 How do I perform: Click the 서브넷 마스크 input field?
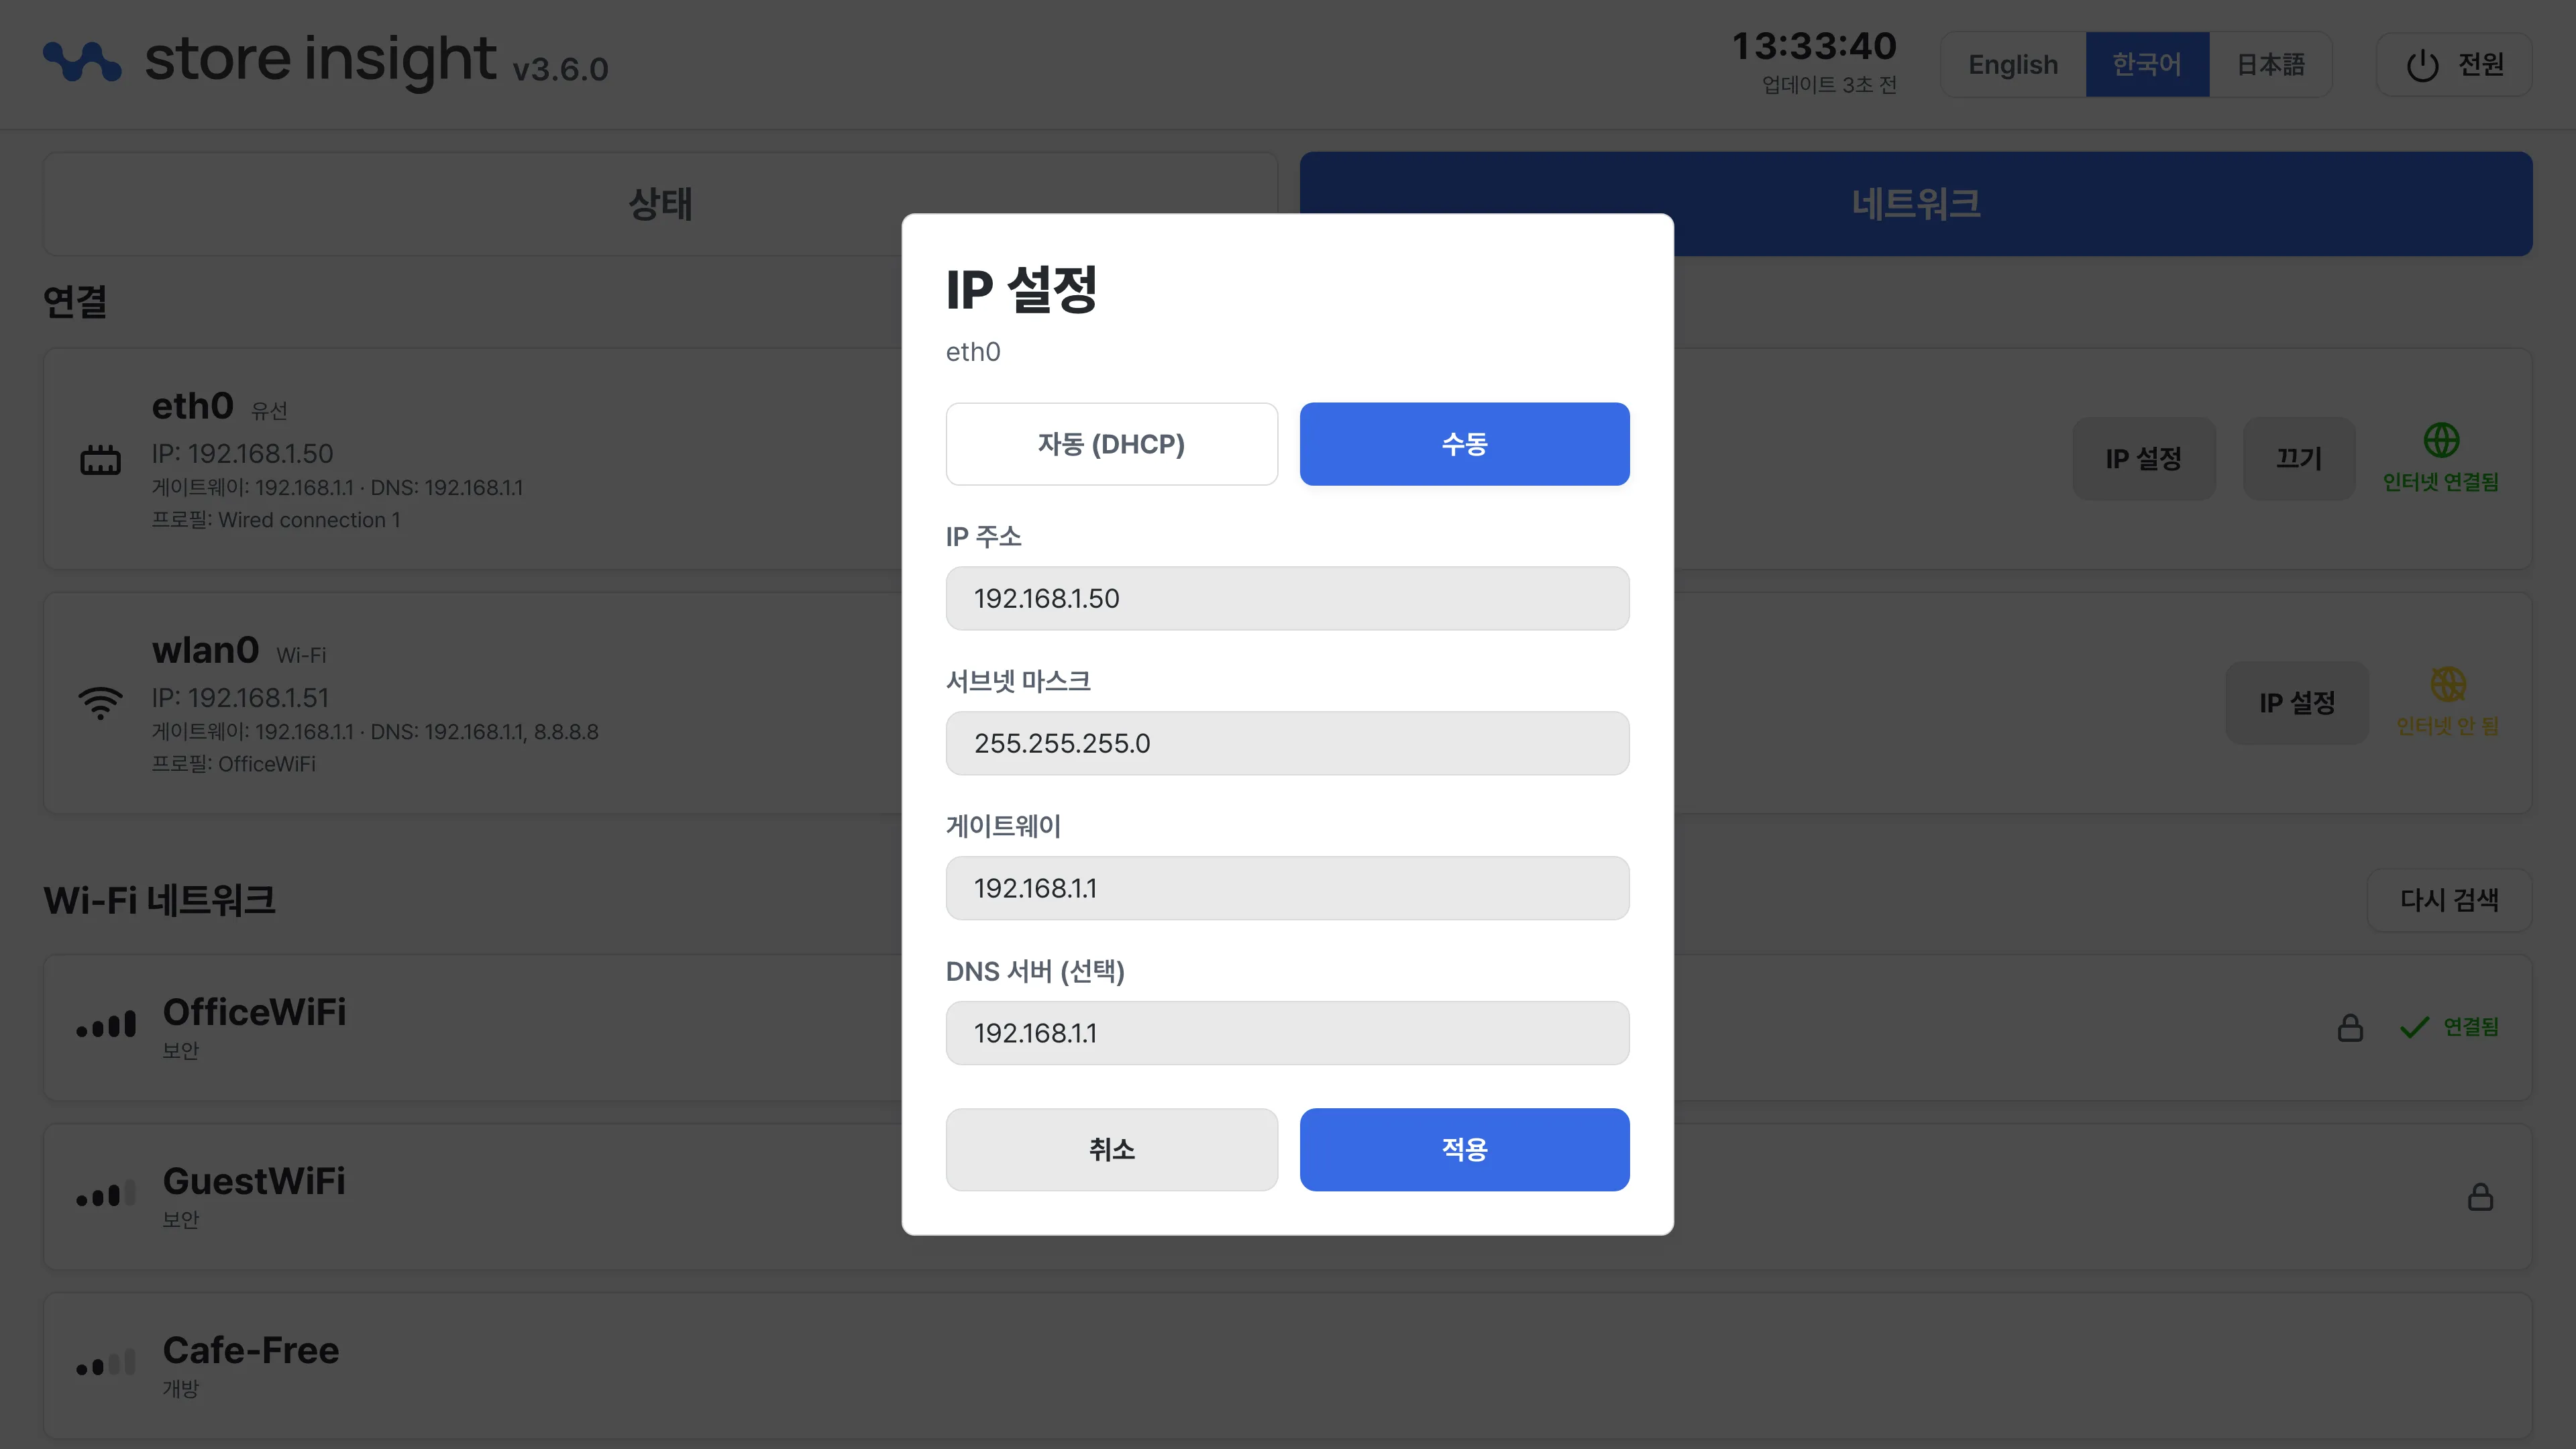[1287, 743]
